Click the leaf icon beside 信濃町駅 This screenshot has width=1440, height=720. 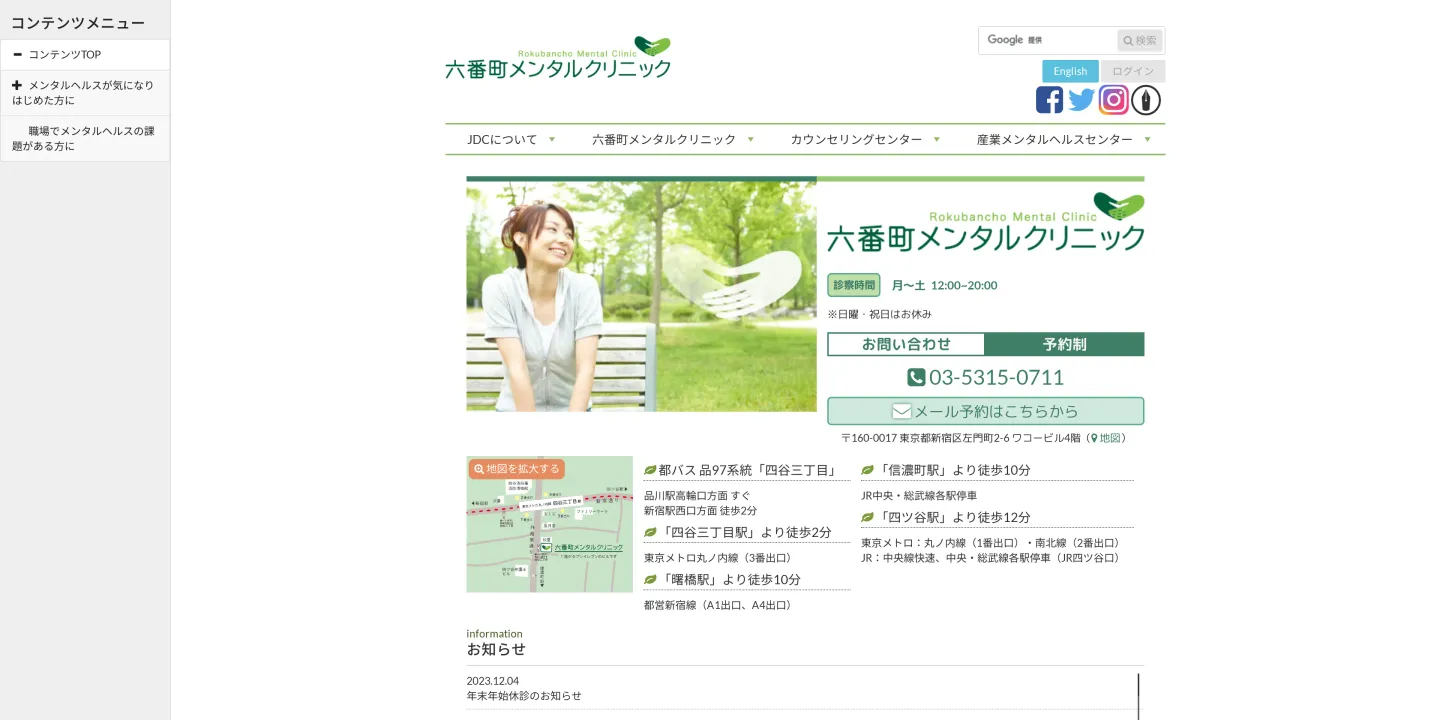[866, 469]
